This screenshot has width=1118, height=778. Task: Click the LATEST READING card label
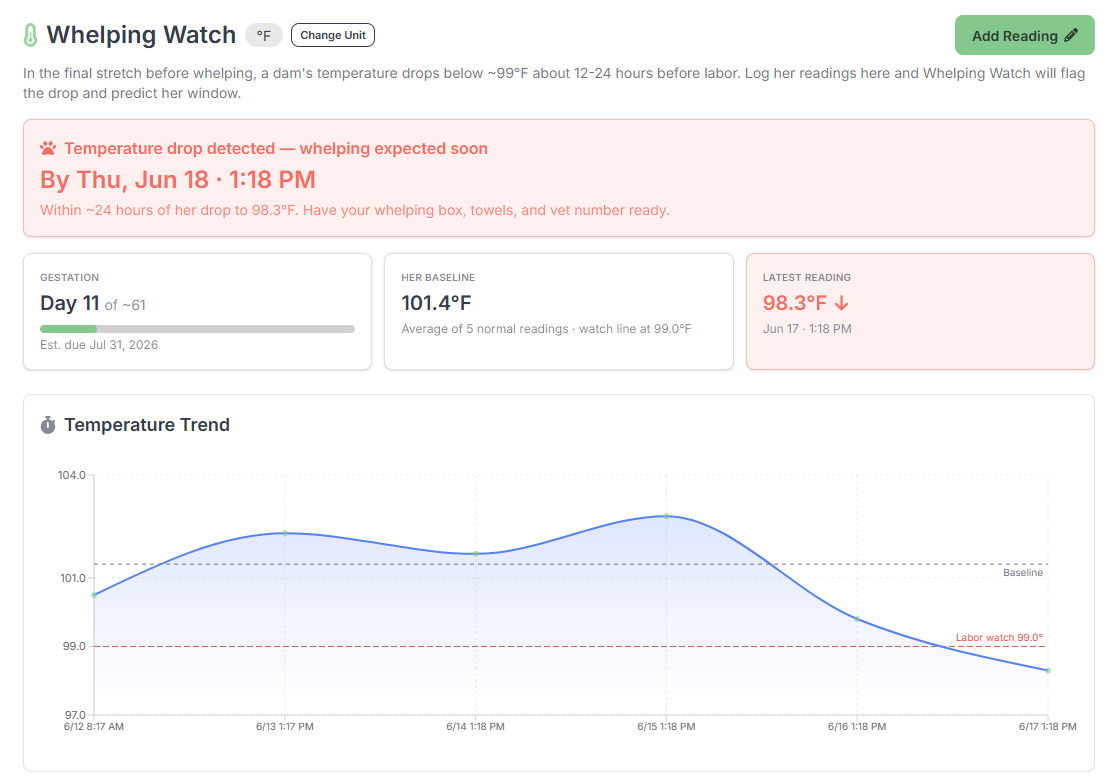coord(806,277)
